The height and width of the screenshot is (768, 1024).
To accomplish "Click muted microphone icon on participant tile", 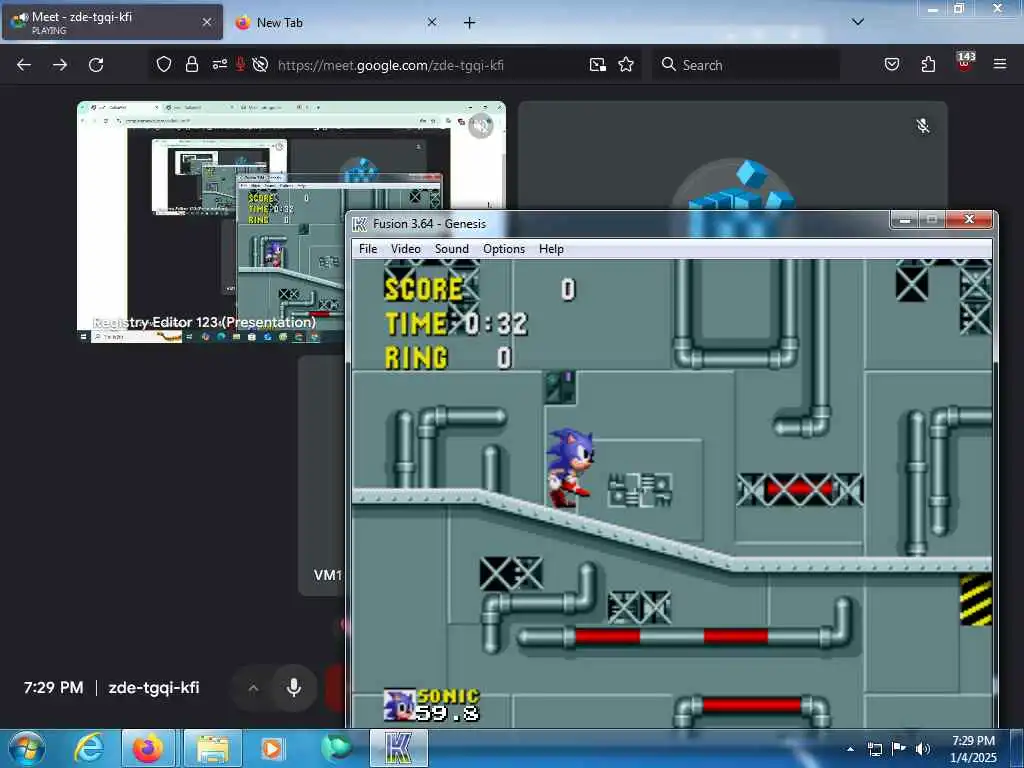I will tap(922, 125).
